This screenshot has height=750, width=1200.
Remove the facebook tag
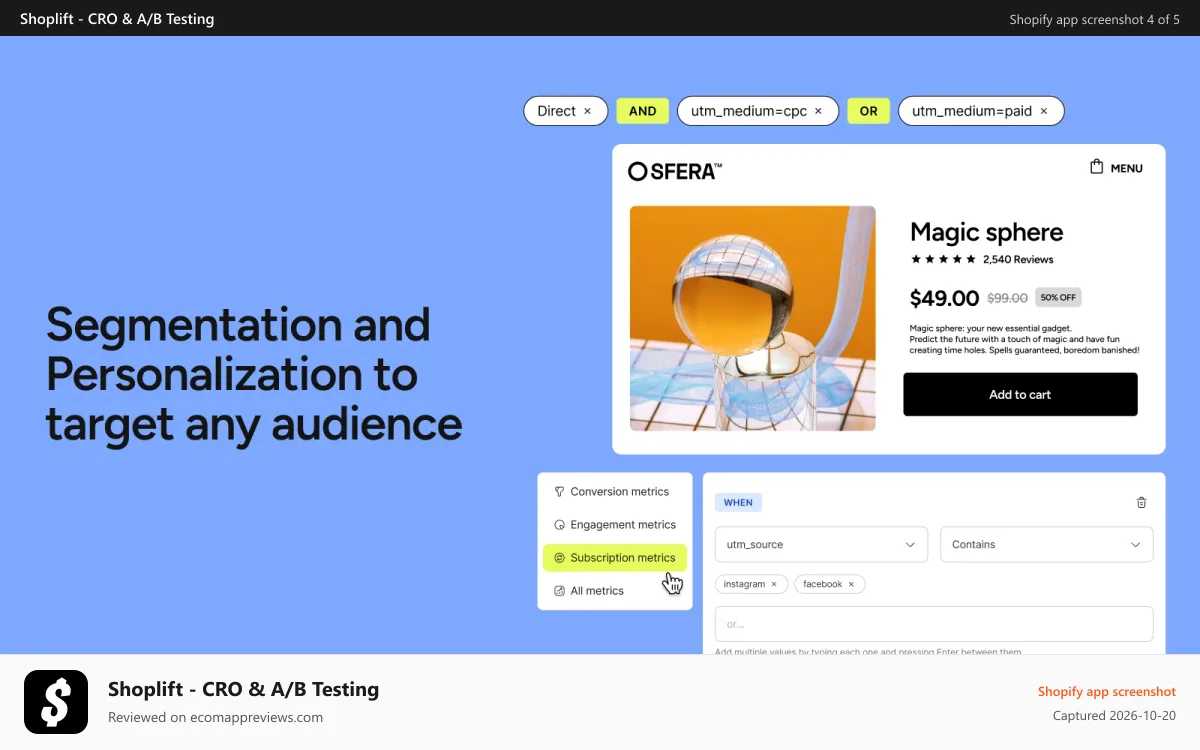(x=851, y=584)
